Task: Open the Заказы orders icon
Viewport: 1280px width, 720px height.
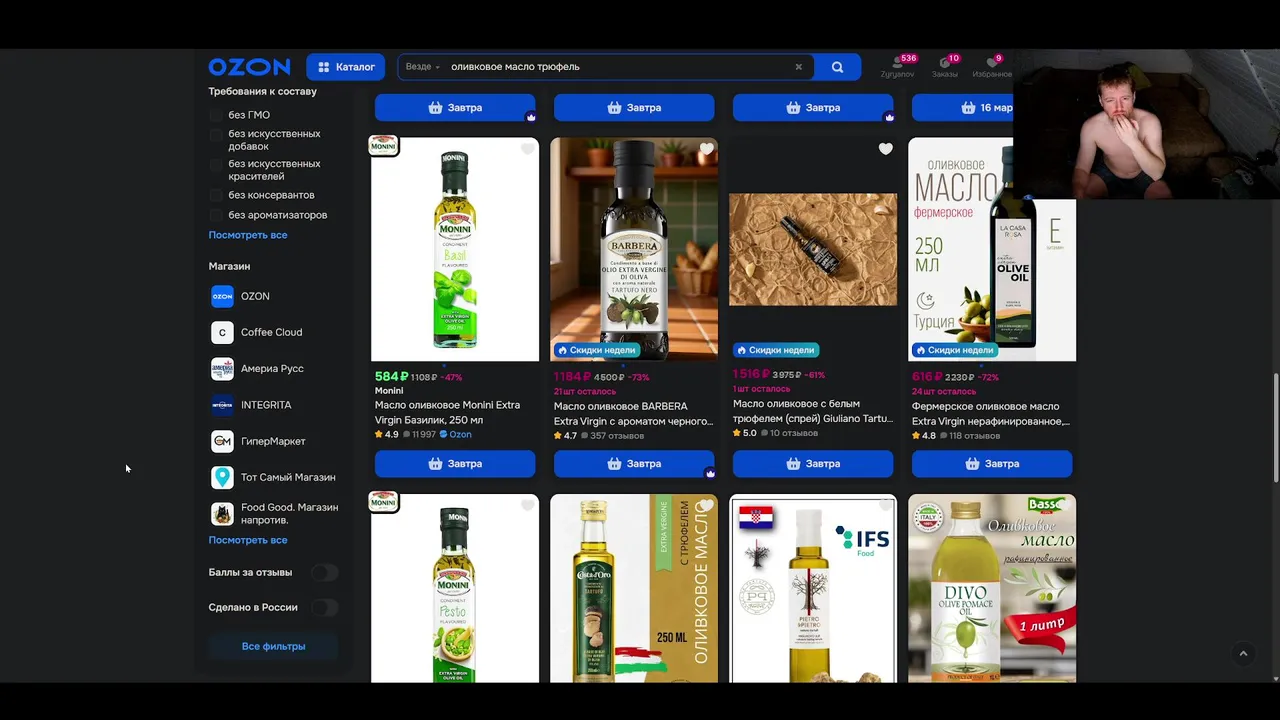Action: click(945, 67)
